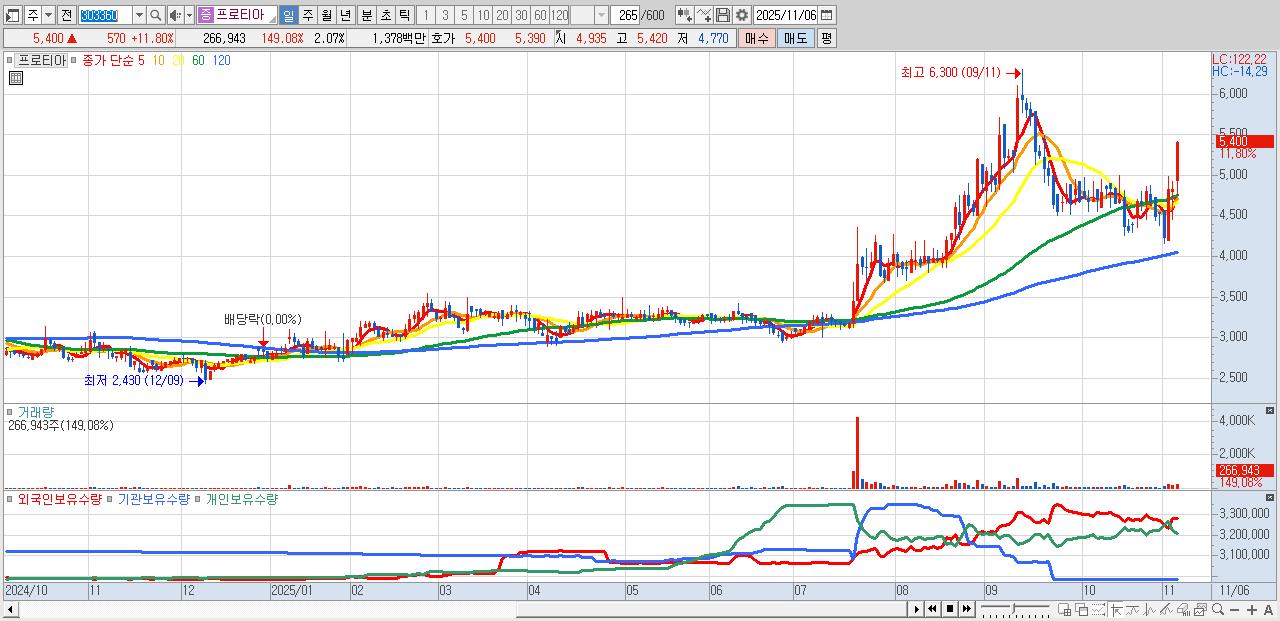Screen dimensions: 1280x621
Task: Click the magnifier stock search icon
Action: (155, 15)
